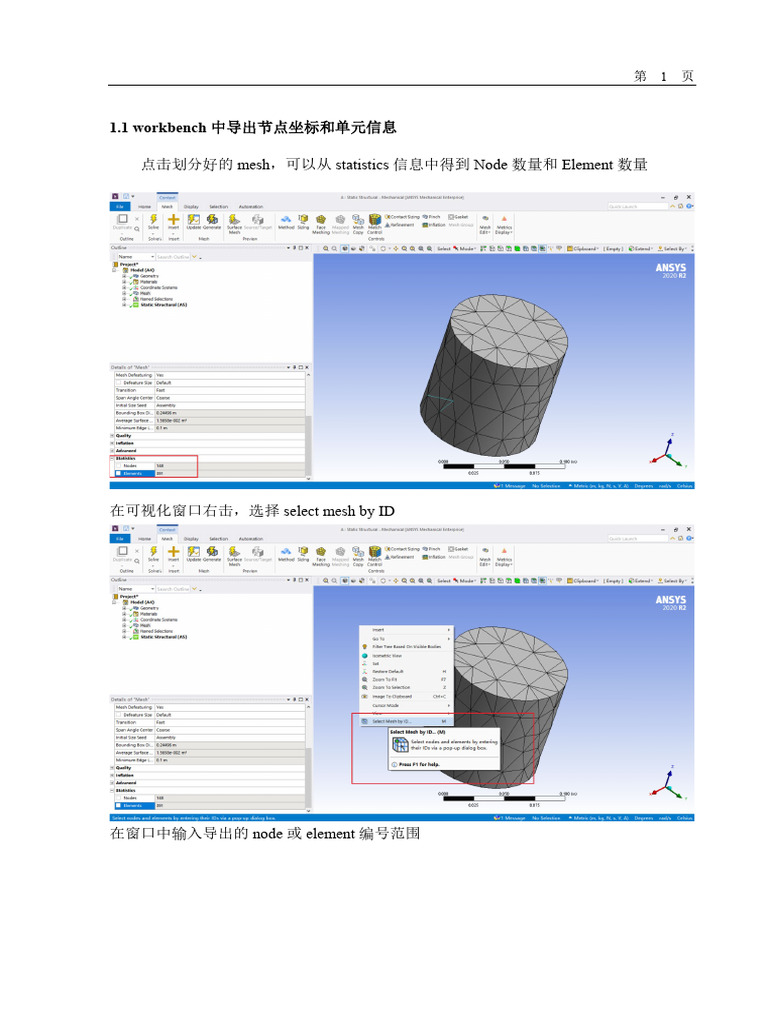The image size is (768, 1024).
Task: Switch to the Display tab in the first screenshot
Action: tap(191, 206)
